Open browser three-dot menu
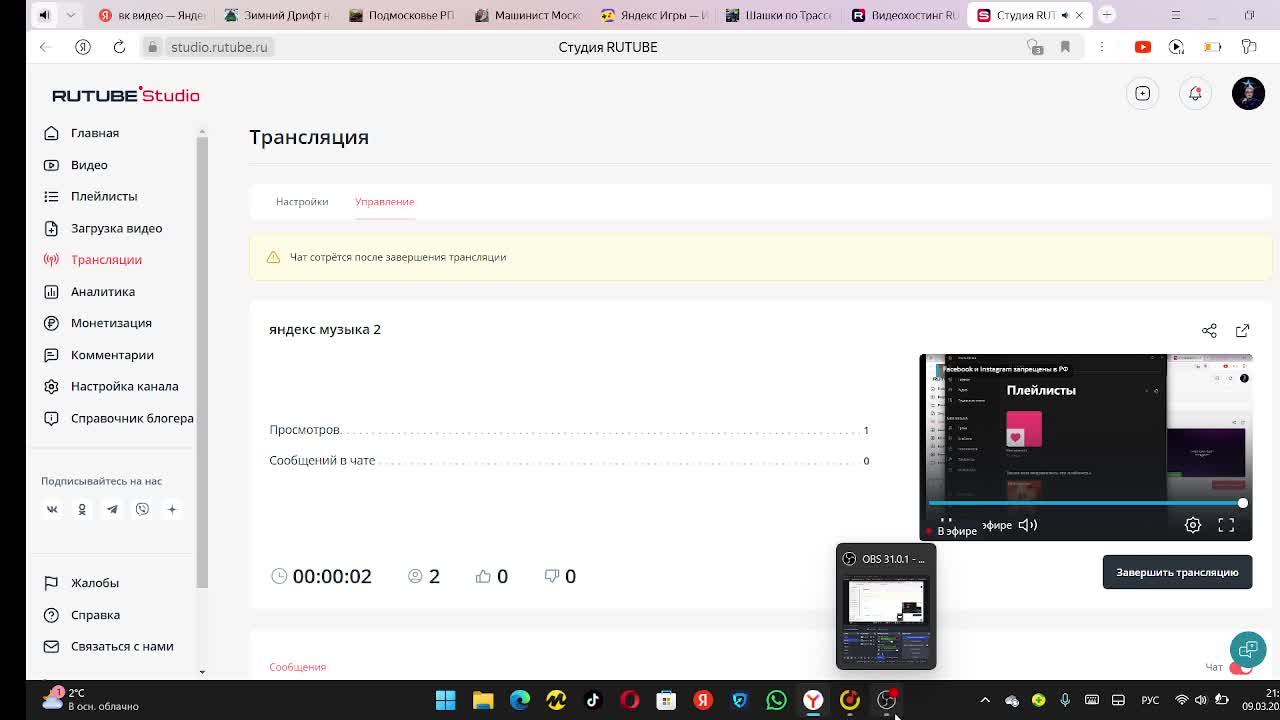1280x720 pixels. click(x=1101, y=47)
